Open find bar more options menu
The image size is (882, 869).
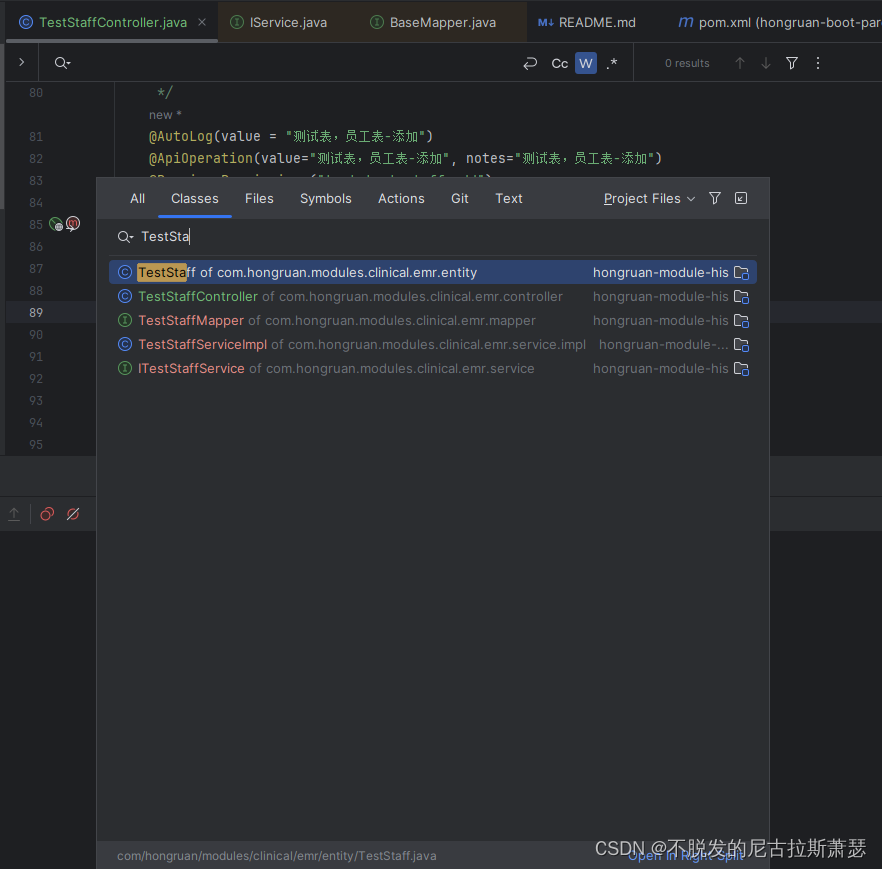[x=818, y=63]
